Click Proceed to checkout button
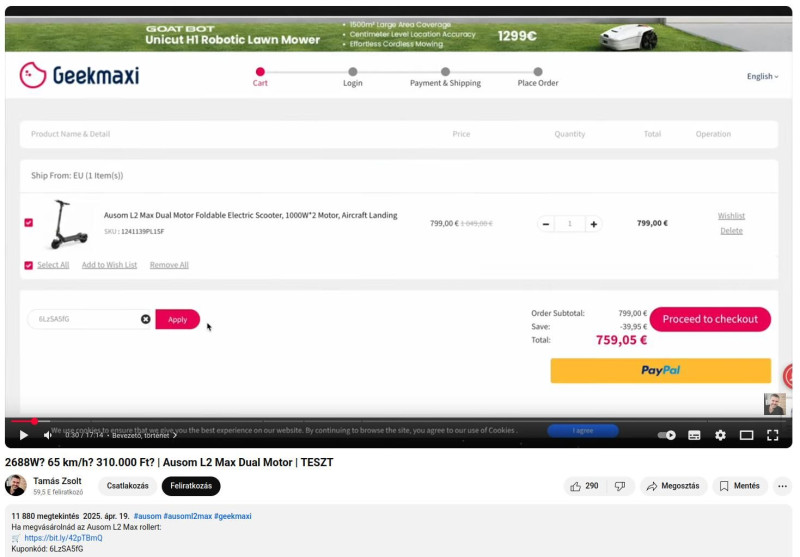This screenshot has width=800, height=557. tap(710, 319)
